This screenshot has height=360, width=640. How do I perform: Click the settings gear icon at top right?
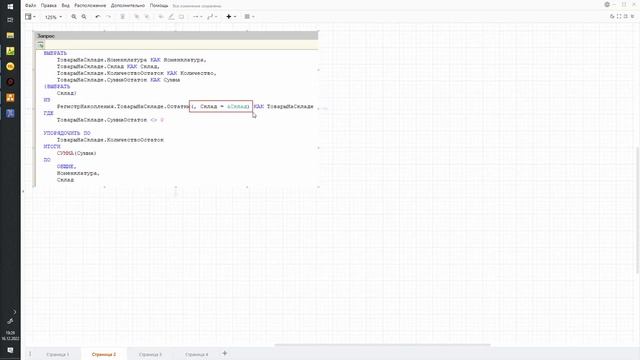pyautogui.click(x=607, y=4)
